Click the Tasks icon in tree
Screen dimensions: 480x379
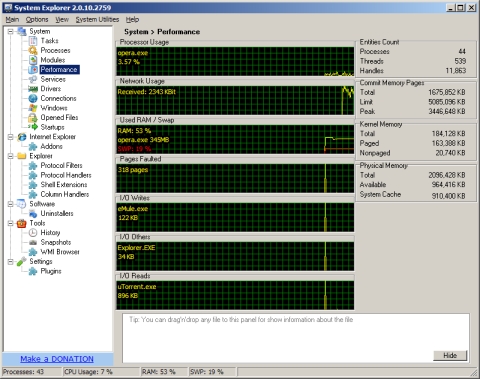click(x=33, y=41)
